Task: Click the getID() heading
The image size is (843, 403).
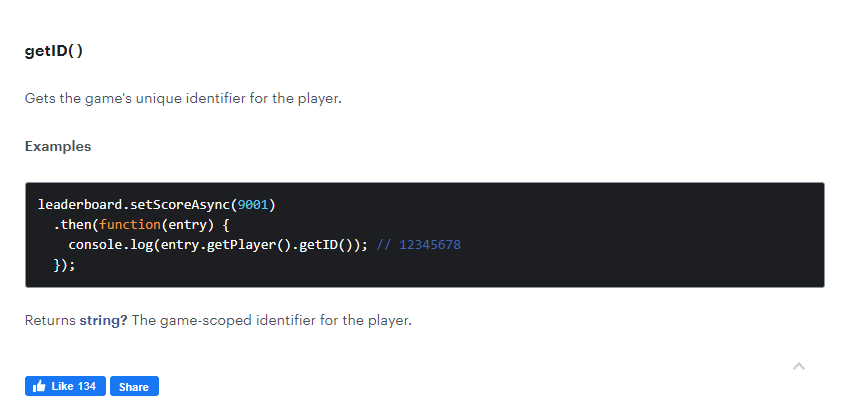Action: (x=54, y=51)
